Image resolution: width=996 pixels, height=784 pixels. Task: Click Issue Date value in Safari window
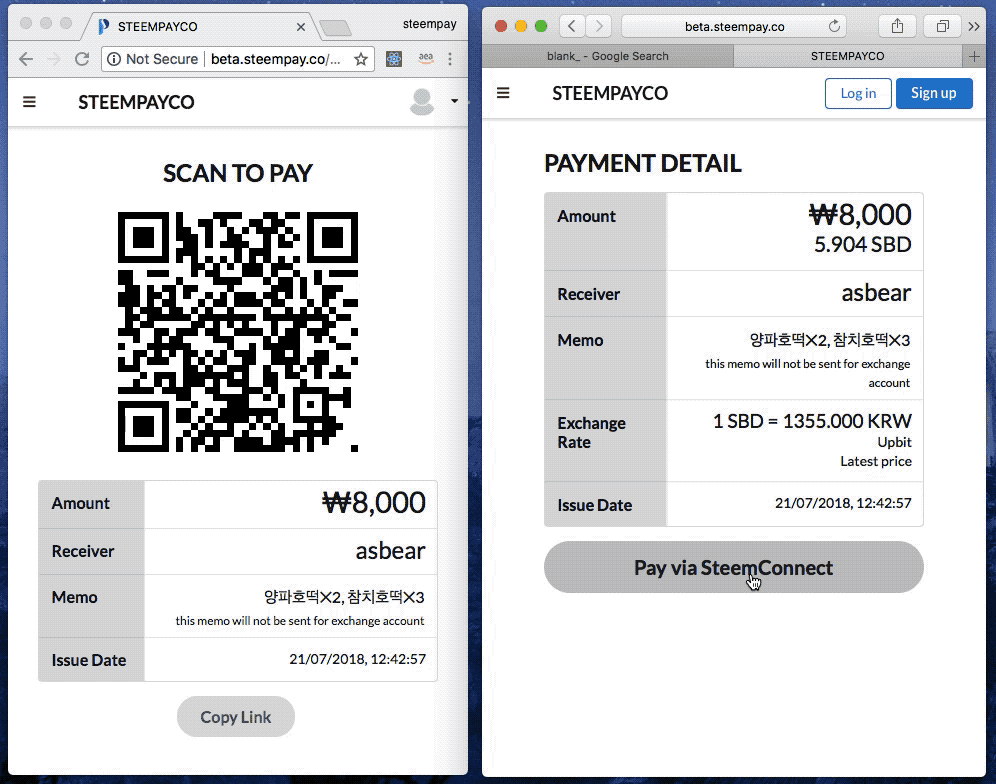pos(843,503)
